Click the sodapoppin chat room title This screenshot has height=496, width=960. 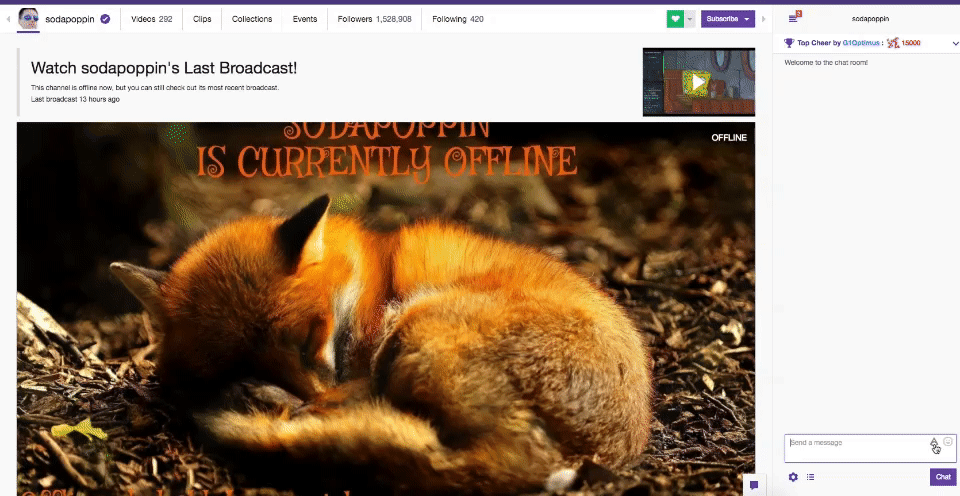tap(870, 19)
